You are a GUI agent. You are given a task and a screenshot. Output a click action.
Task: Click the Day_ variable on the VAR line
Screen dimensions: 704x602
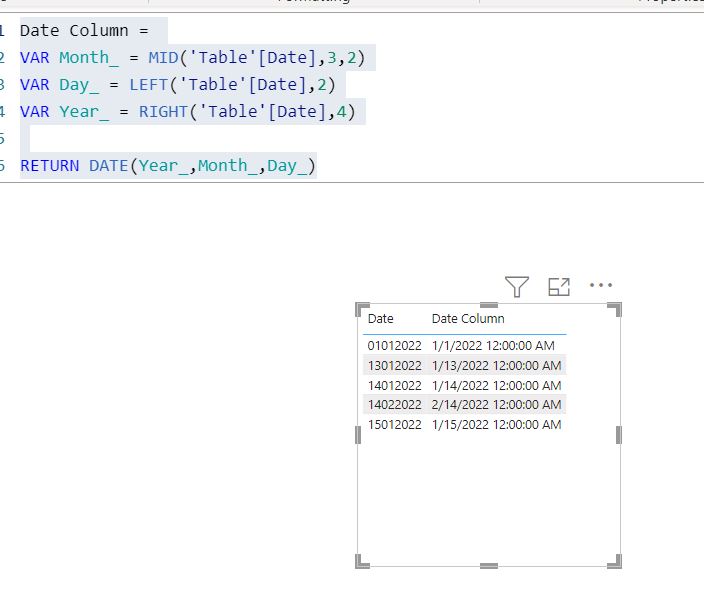pyautogui.click(x=79, y=85)
